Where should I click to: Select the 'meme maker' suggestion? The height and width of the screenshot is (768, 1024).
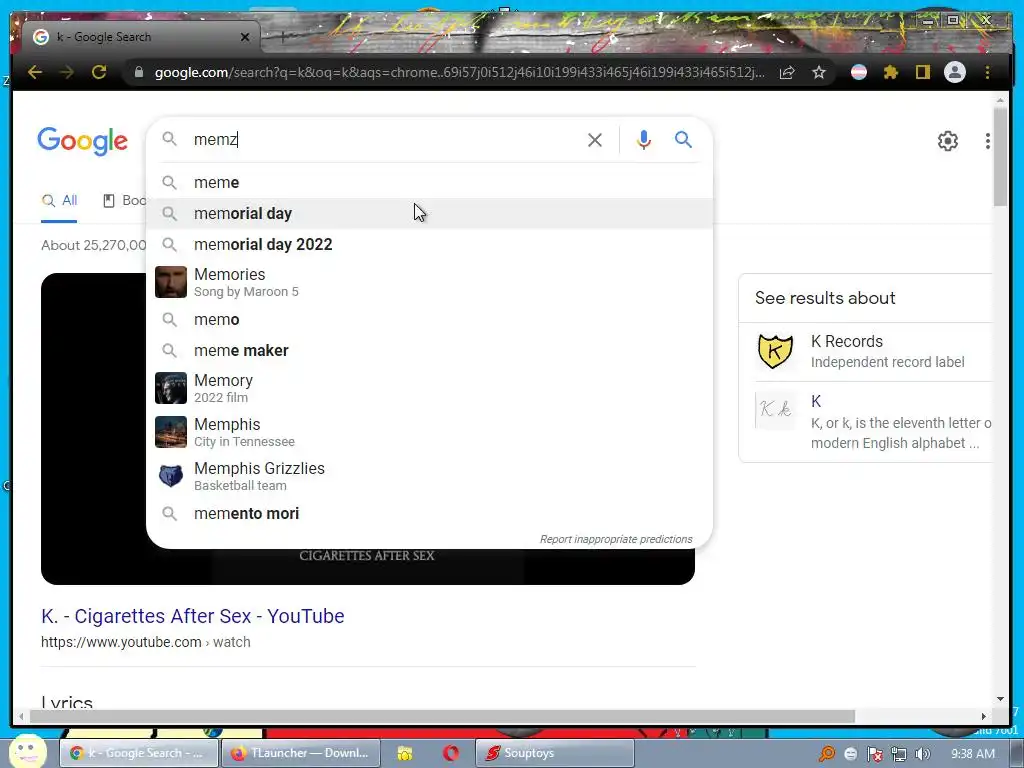430,351
